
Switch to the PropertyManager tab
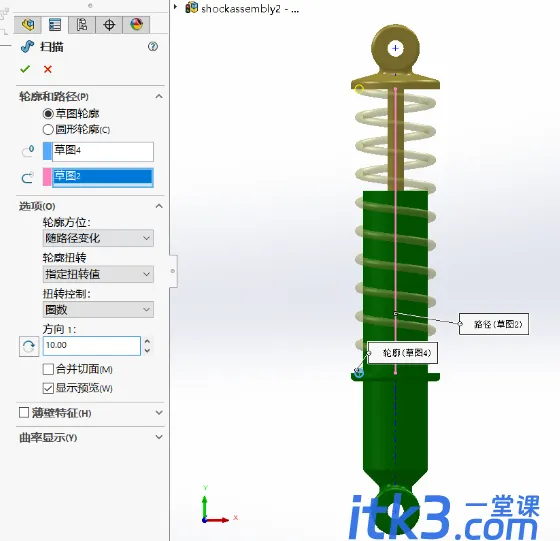(55, 25)
